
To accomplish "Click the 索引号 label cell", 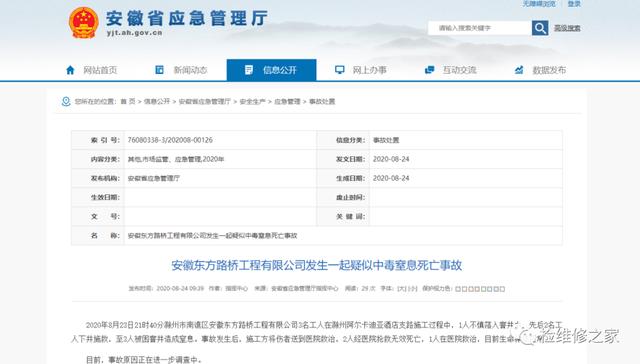I will click(x=98, y=140).
